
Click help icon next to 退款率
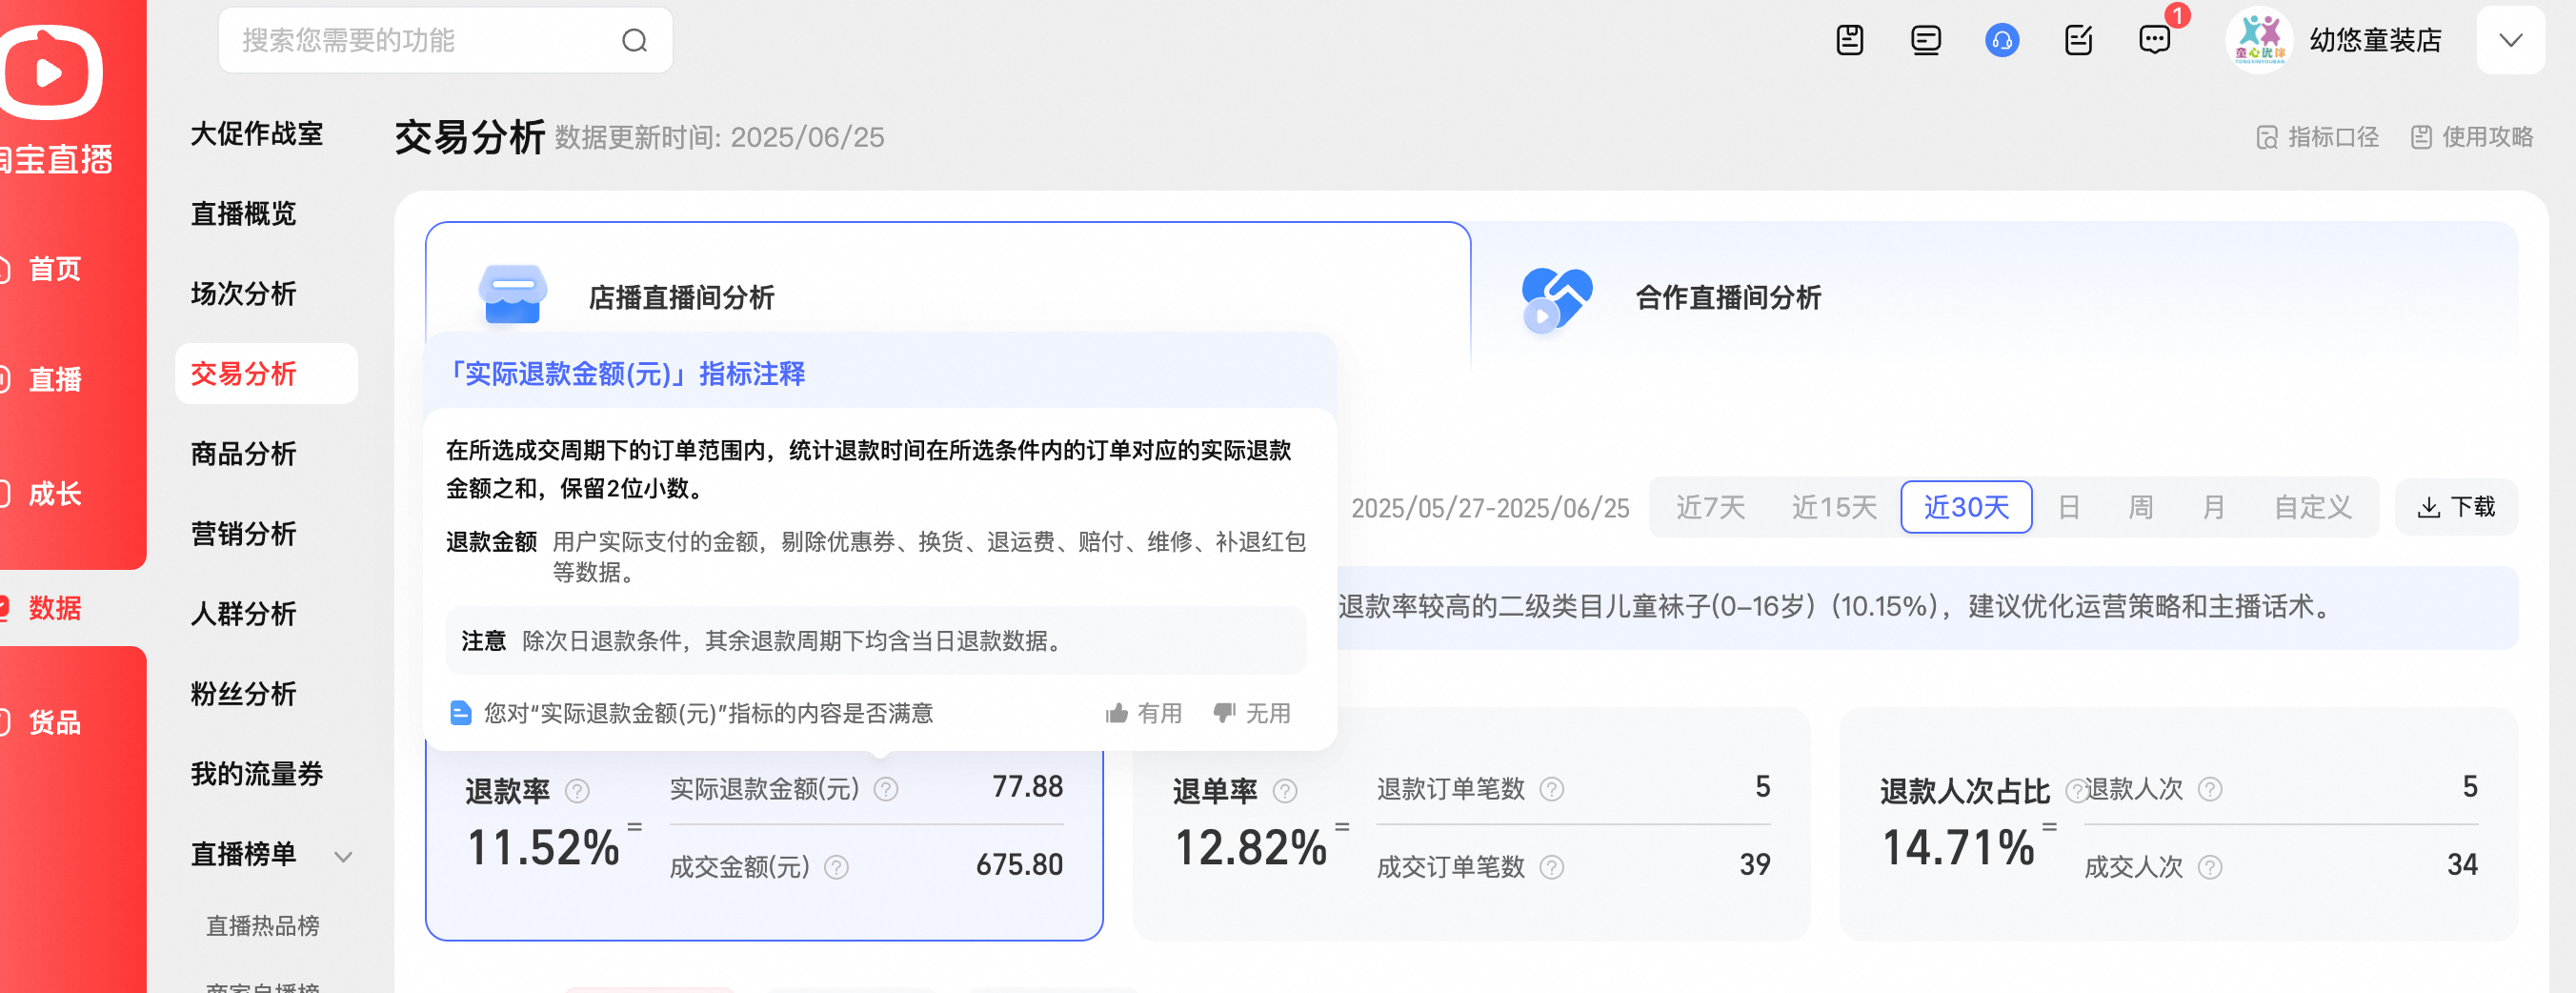(577, 791)
